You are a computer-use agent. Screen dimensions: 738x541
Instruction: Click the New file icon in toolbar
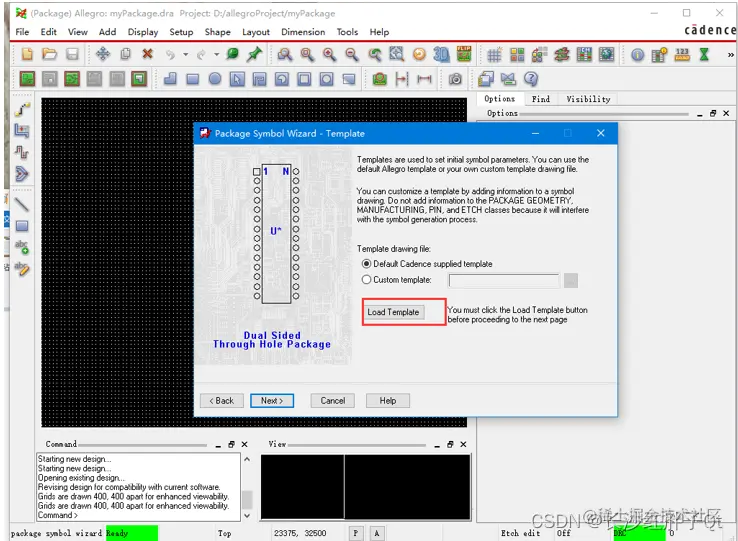pos(27,55)
